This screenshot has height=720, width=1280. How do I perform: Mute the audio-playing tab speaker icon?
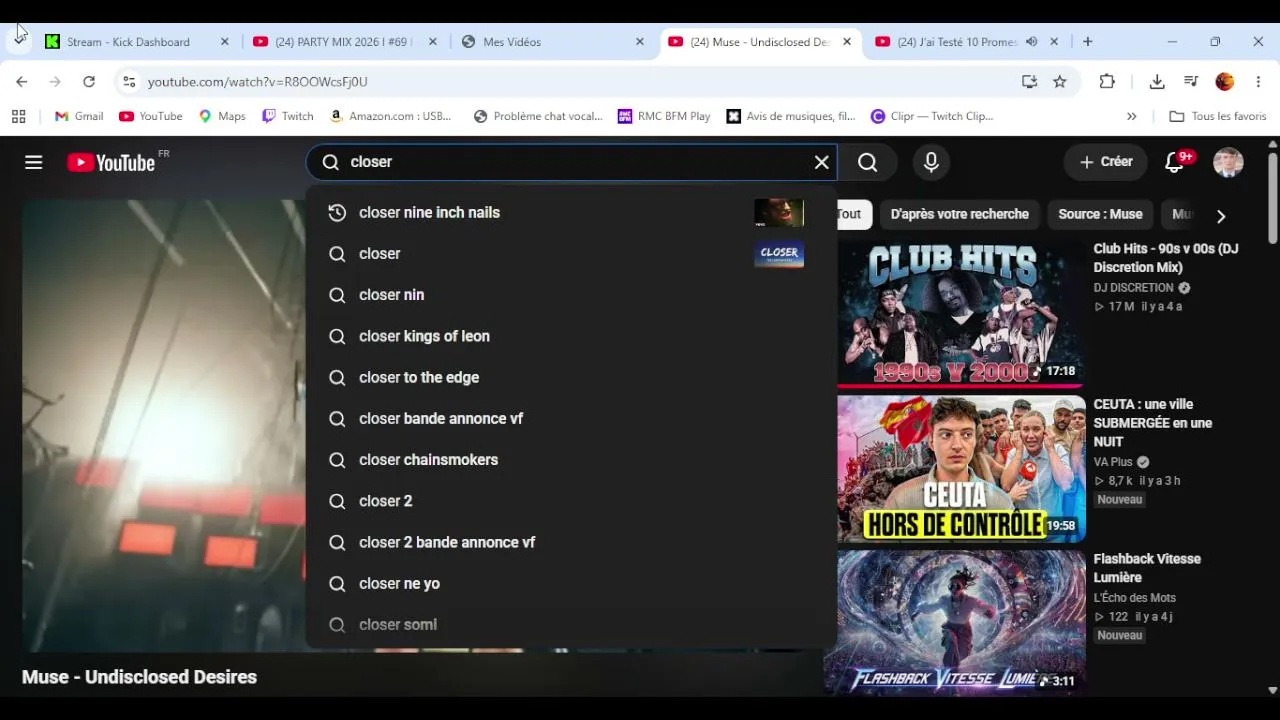pyautogui.click(x=1031, y=42)
